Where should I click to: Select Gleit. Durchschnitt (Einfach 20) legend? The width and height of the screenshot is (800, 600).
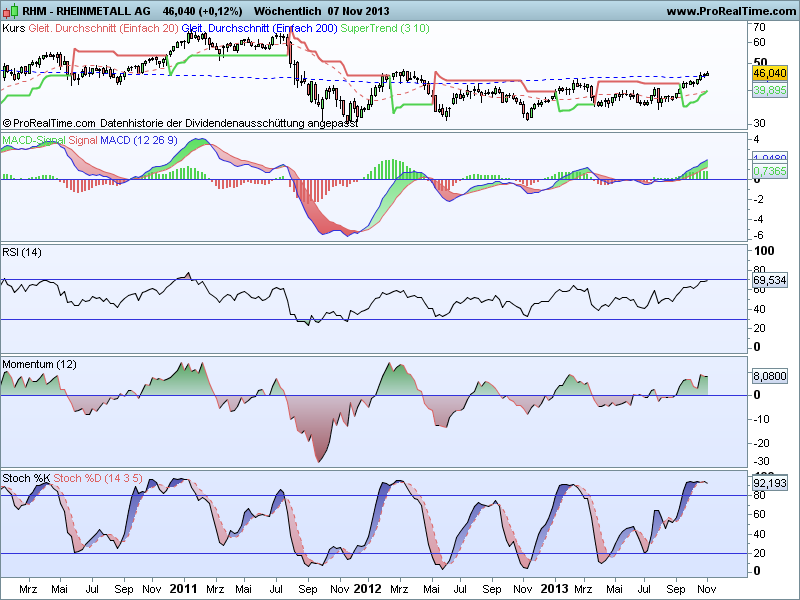pos(103,28)
